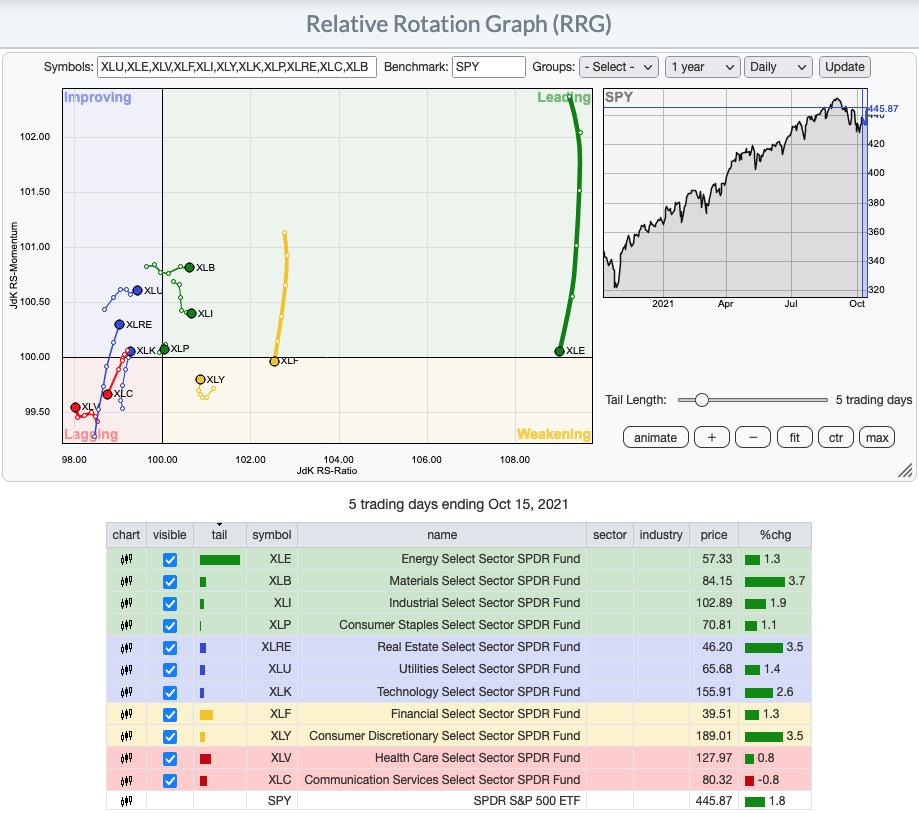Open the candlestick chart icon for XLY

(126, 736)
